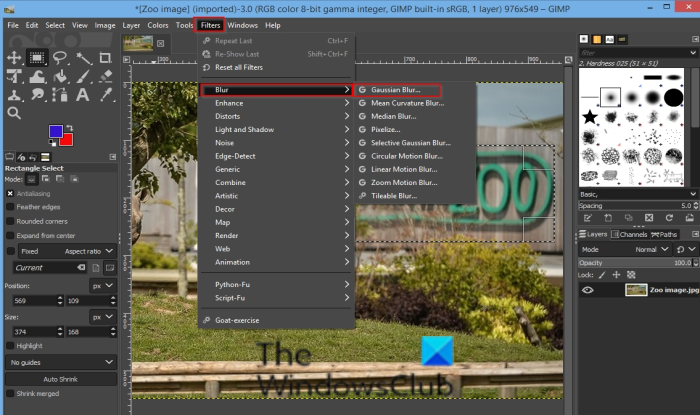Select the Paths tool
The width and height of the screenshot is (700, 415).
(x=60, y=95)
